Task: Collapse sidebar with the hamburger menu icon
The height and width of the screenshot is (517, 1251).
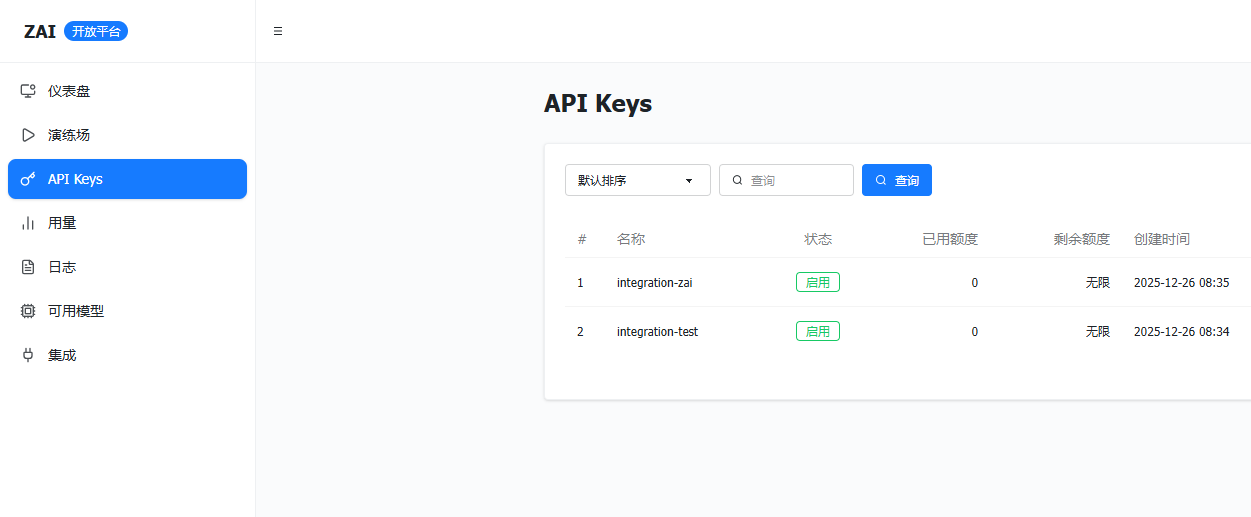Action: pos(278,31)
